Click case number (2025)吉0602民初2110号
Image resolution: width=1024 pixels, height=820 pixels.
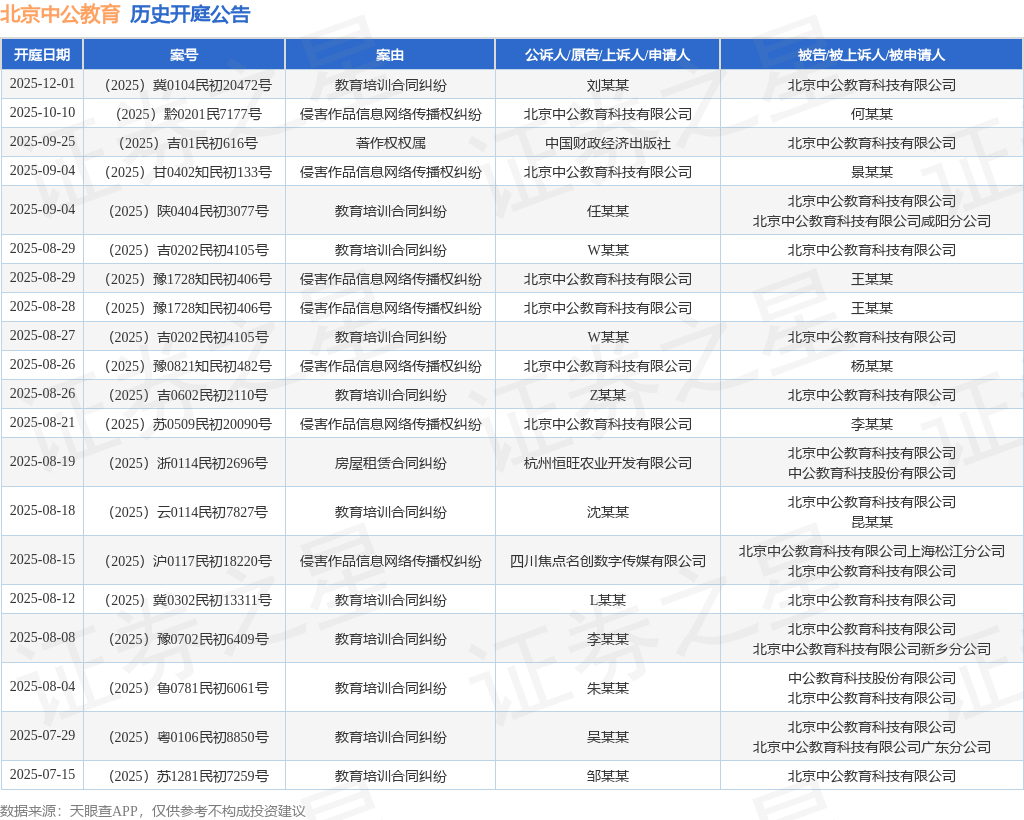(x=187, y=395)
